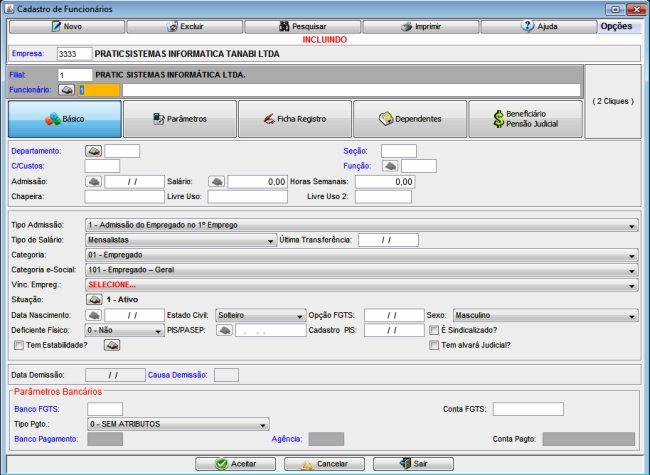The width and height of the screenshot is (650, 475).
Task: Click the C/Custos input field
Action: [x=102, y=166]
